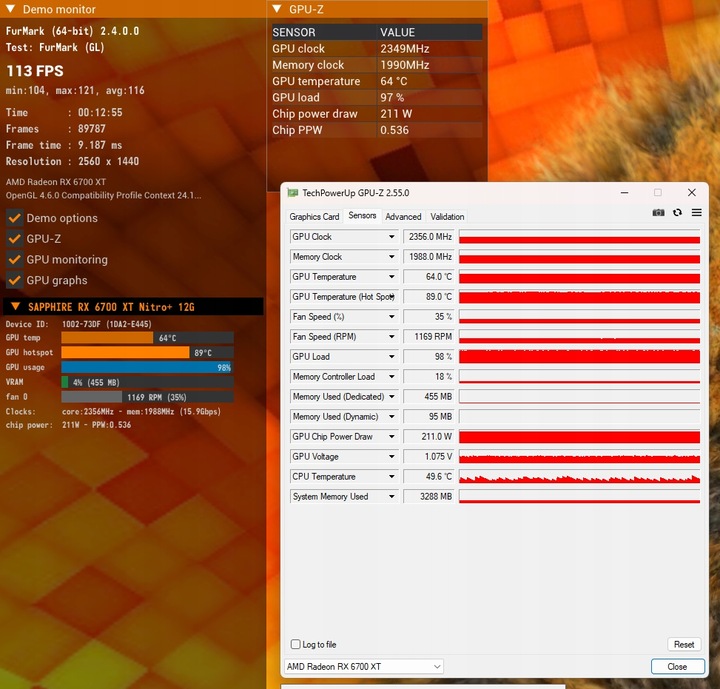The image size is (720, 689).
Task: Uncheck the Demo options checkbox
Action: coord(15,218)
